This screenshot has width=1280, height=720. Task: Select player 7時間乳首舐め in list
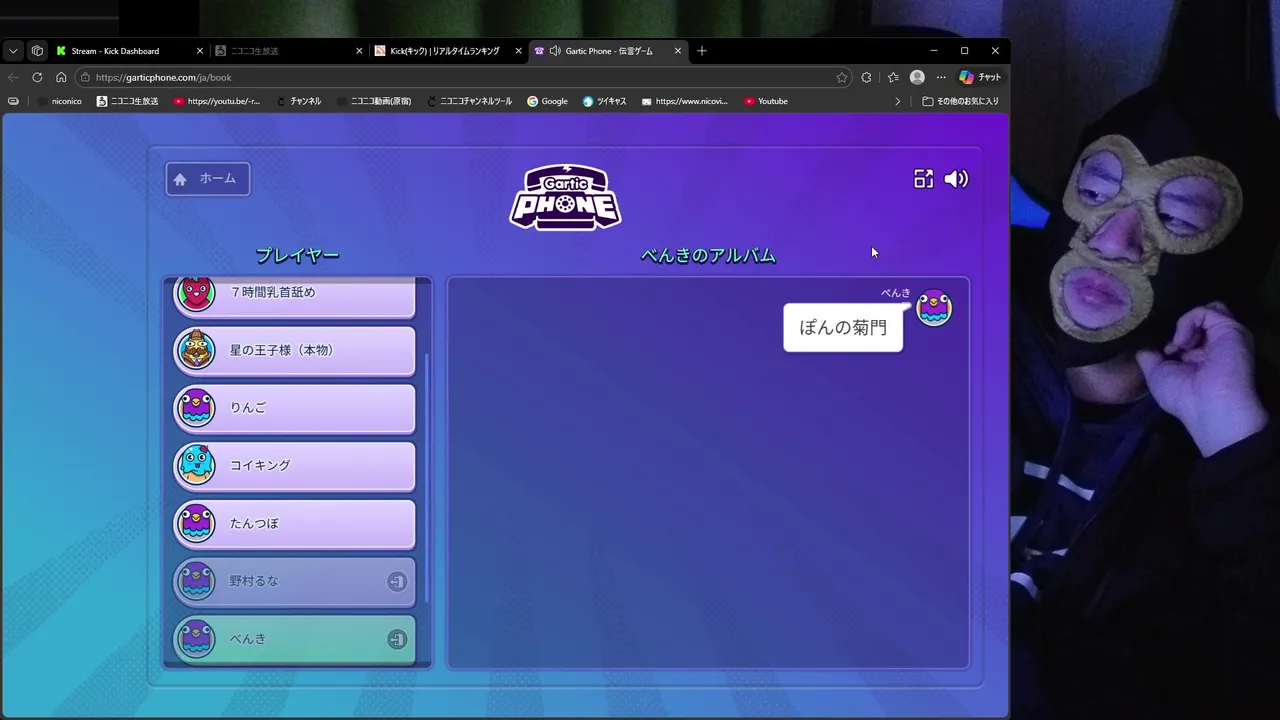(295, 295)
